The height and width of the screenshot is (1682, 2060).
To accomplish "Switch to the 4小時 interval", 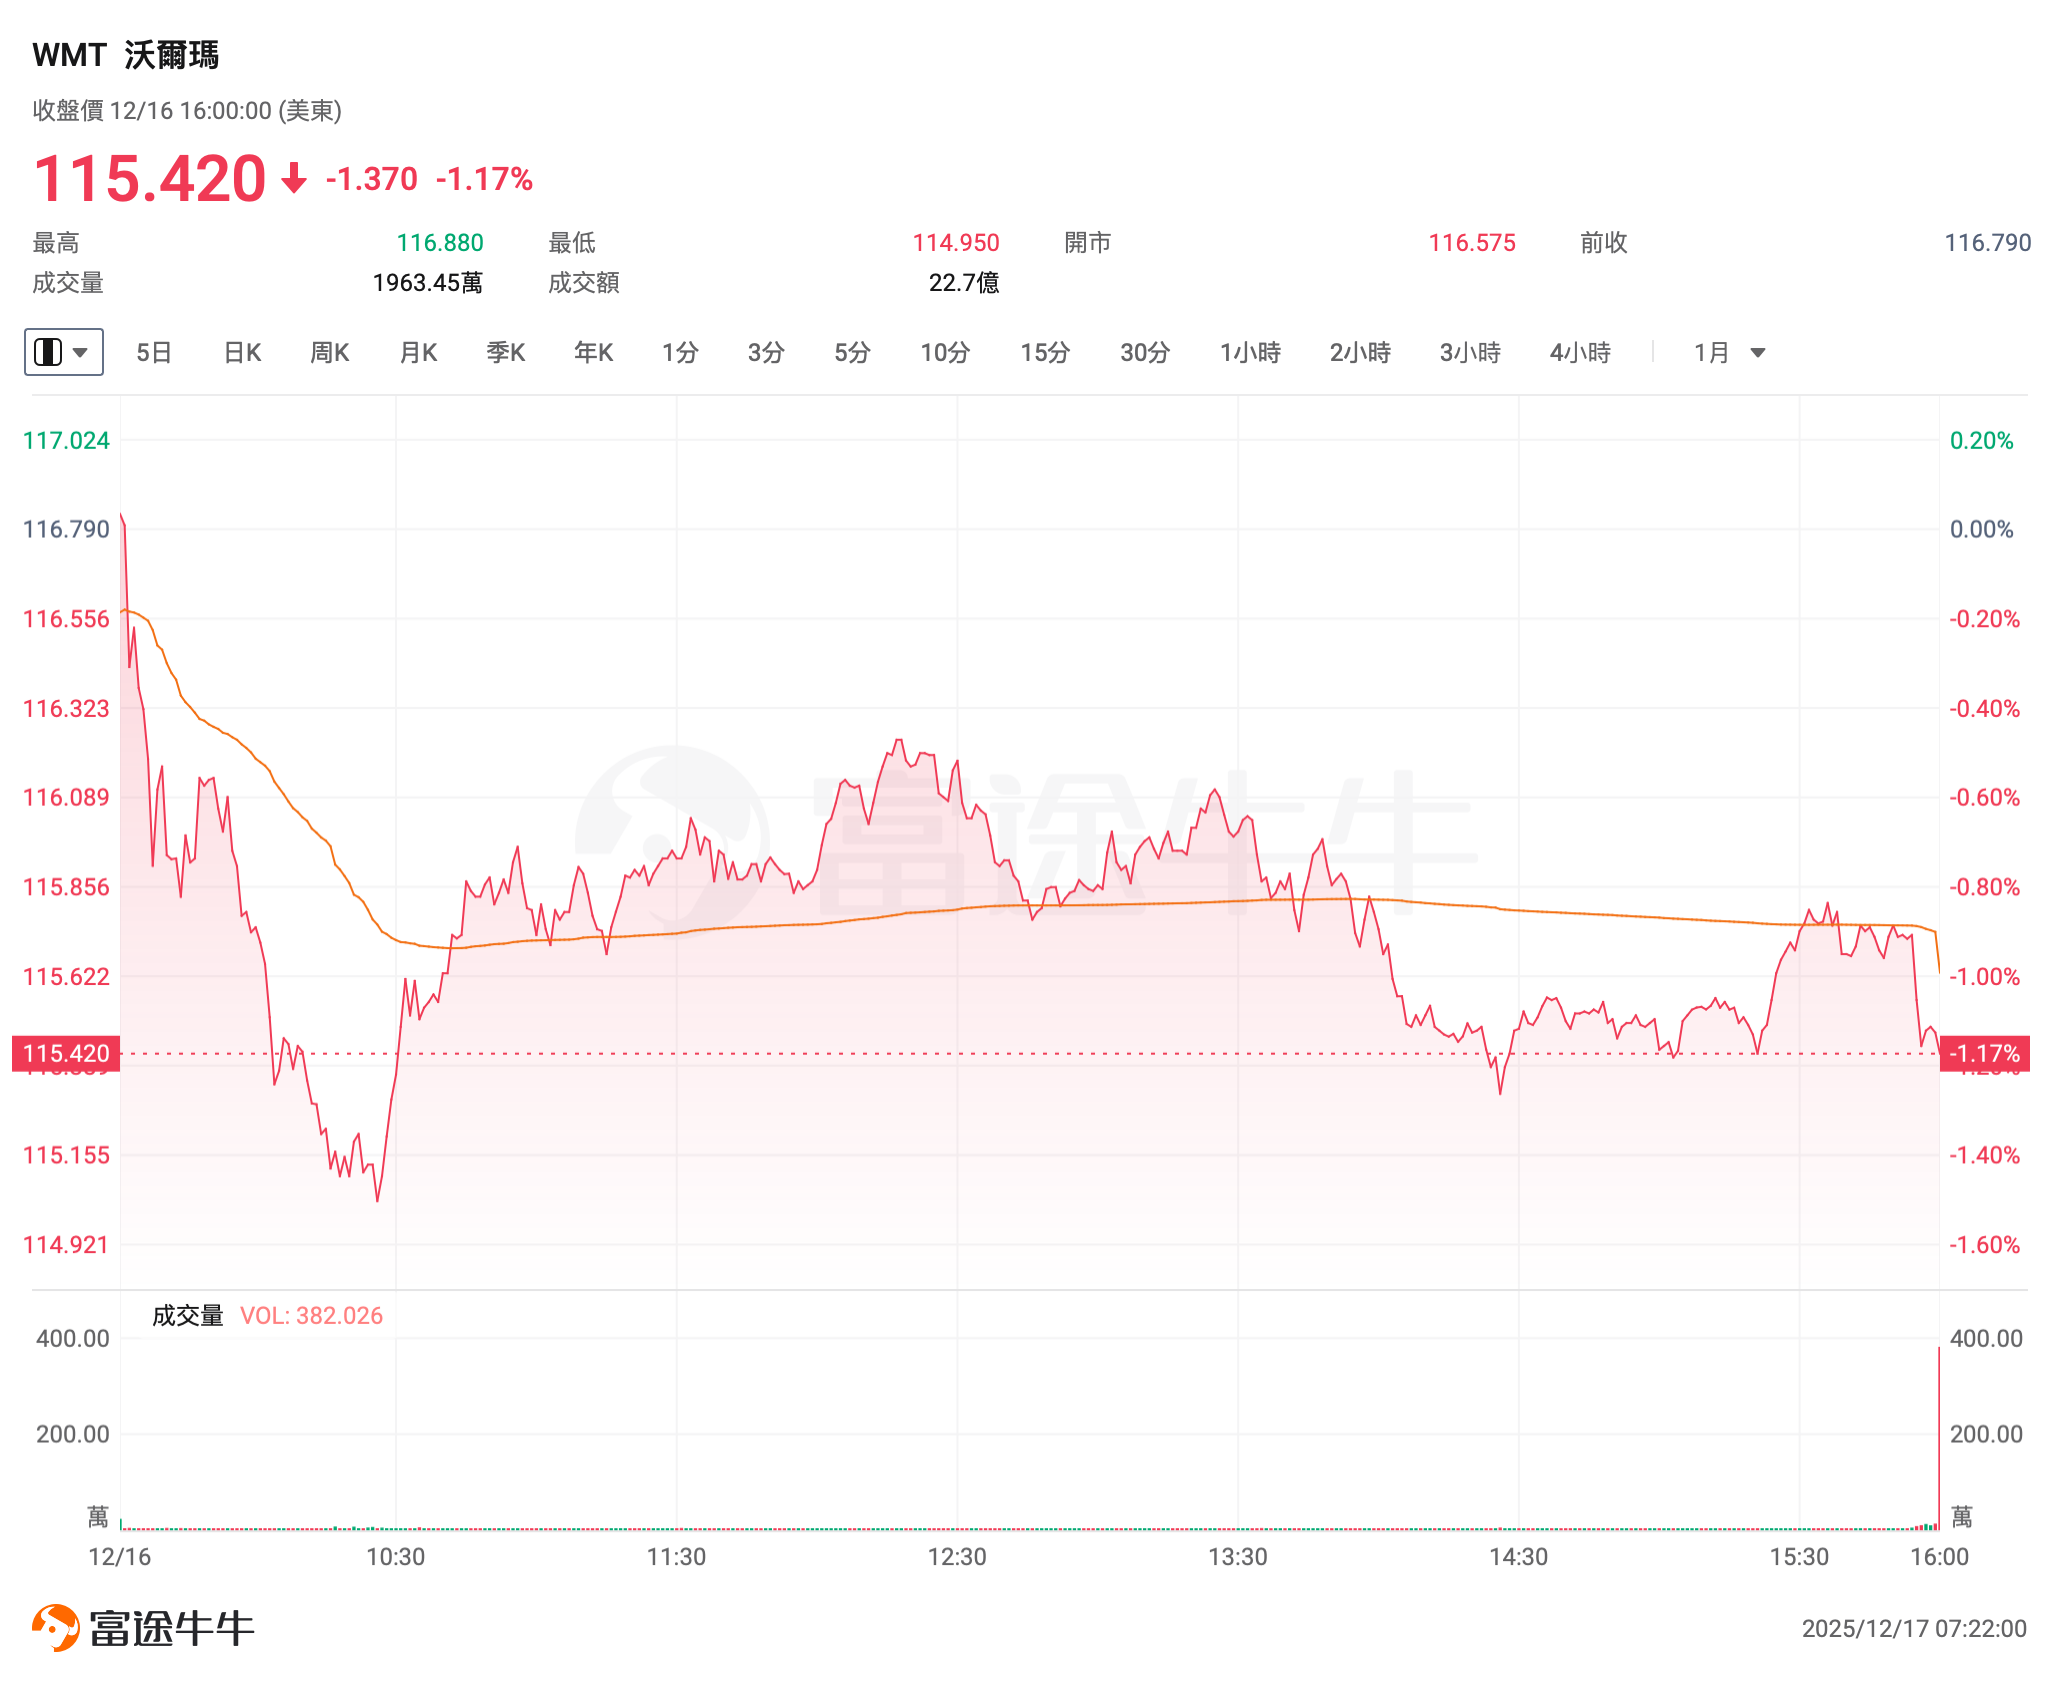I will click(1580, 352).
